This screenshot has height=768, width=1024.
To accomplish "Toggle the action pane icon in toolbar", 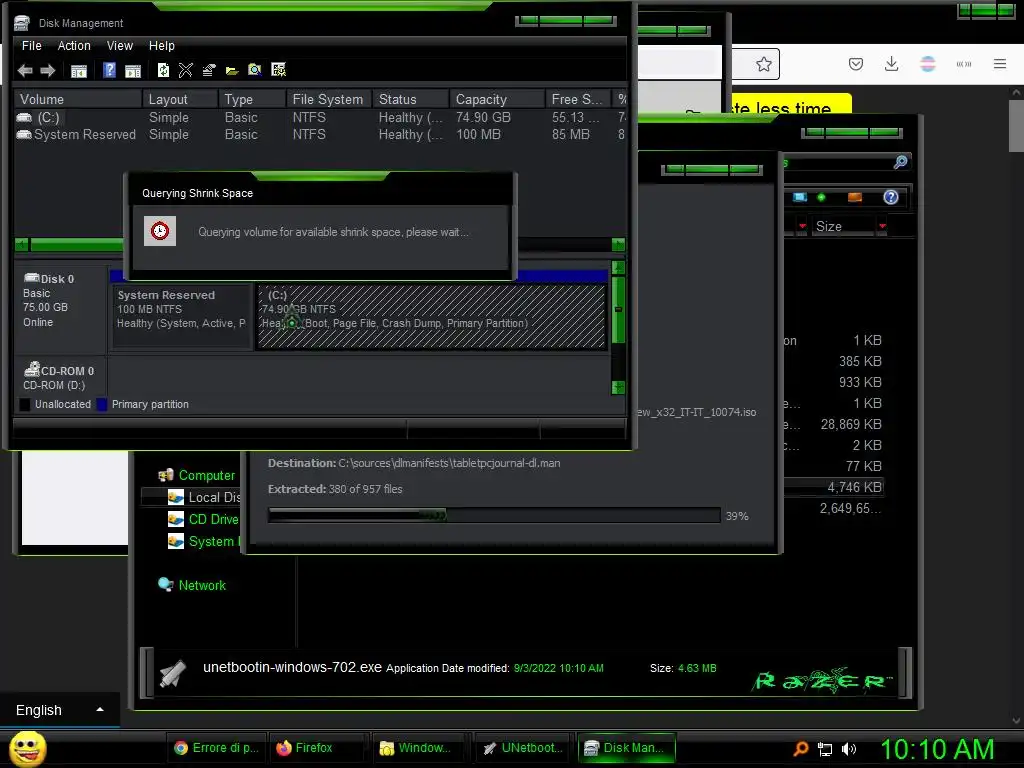I will point(133,71).
